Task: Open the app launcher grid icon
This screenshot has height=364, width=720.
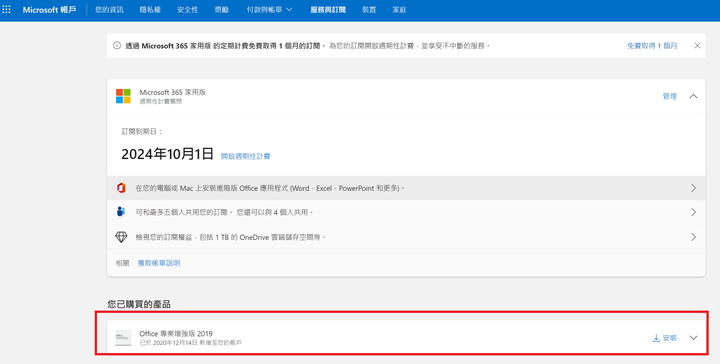Action: point(6,10)
